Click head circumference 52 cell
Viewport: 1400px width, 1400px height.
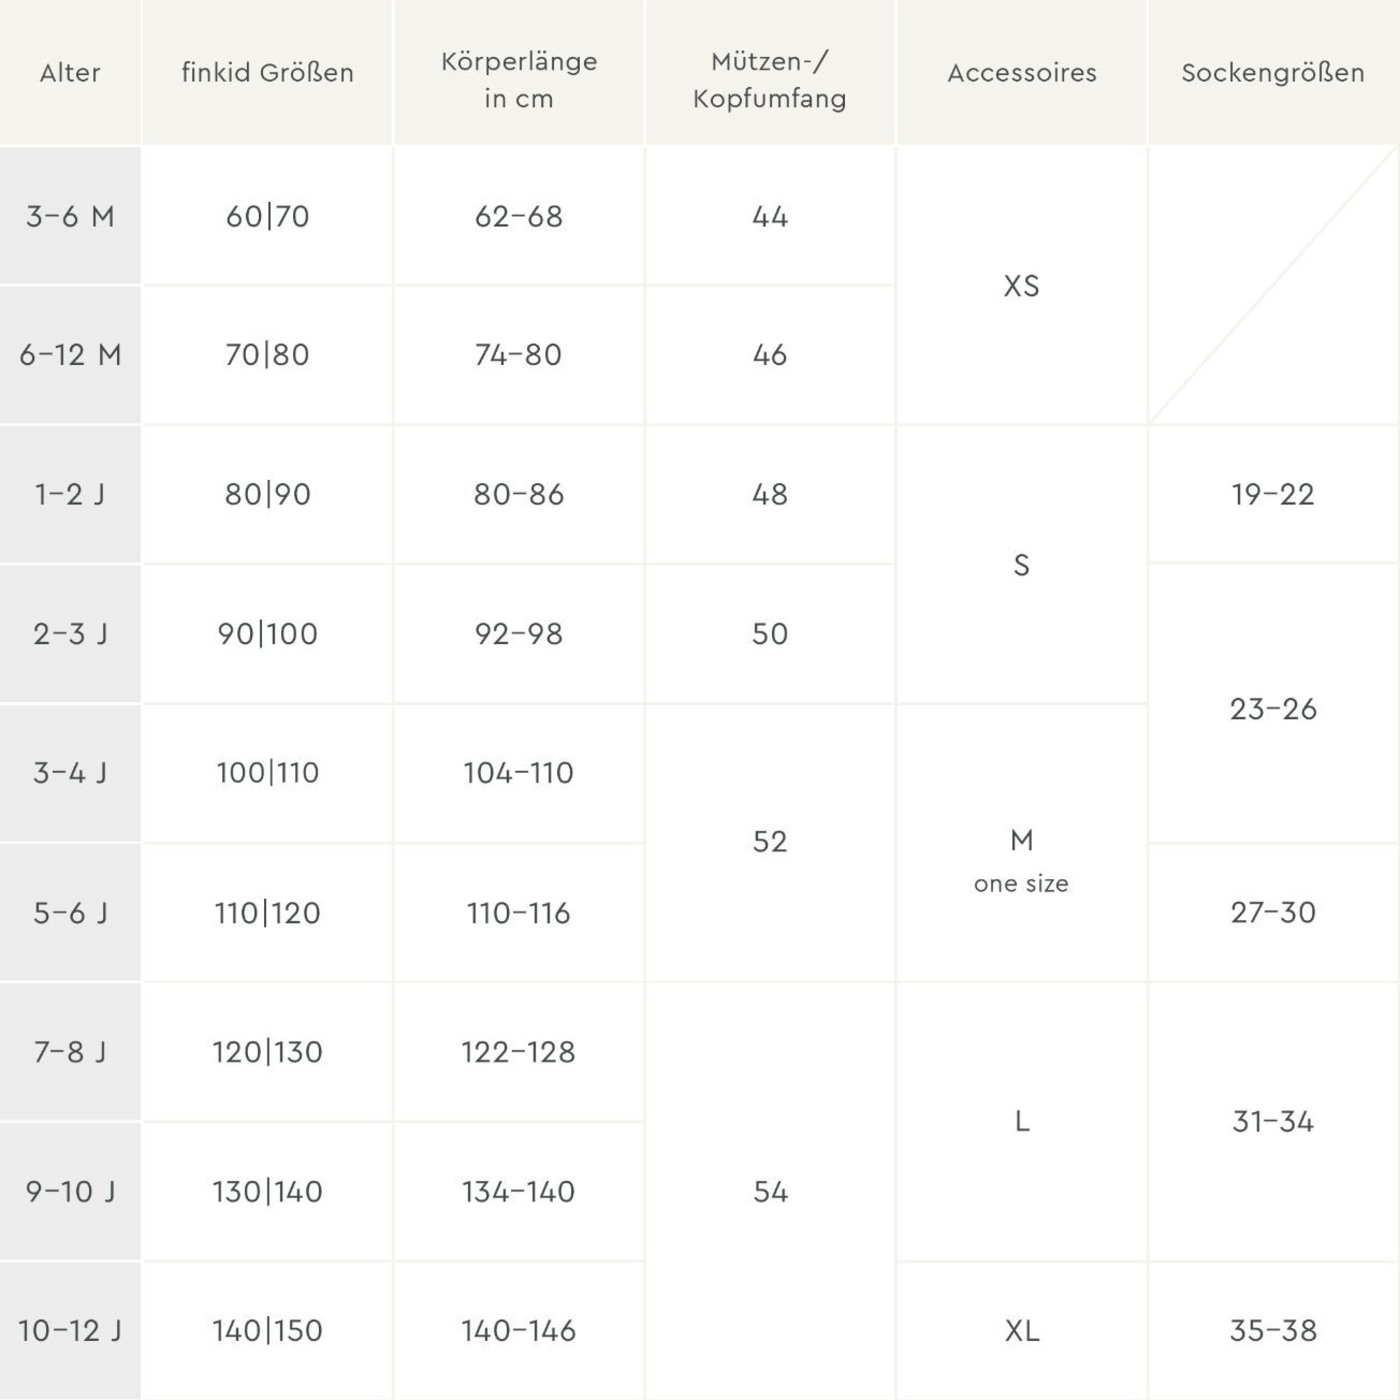pyautogui.click(x=770, y=842)
